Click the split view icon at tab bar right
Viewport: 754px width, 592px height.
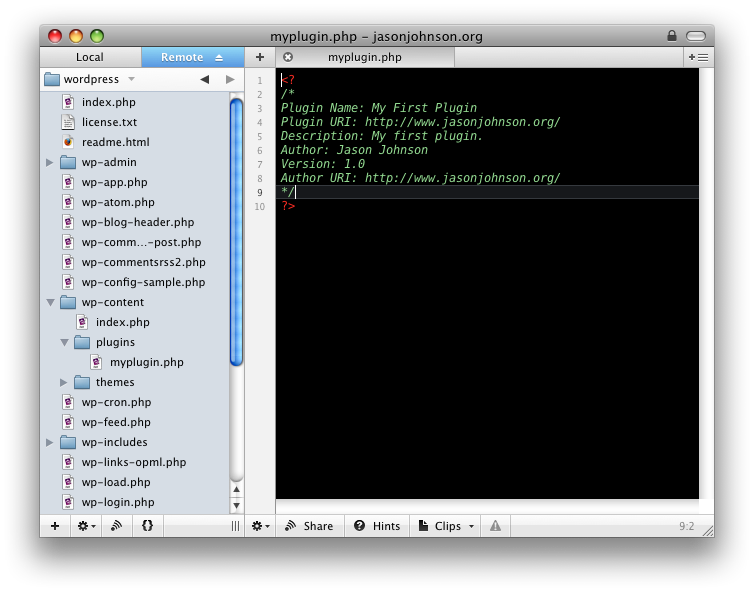click(698, 58)
